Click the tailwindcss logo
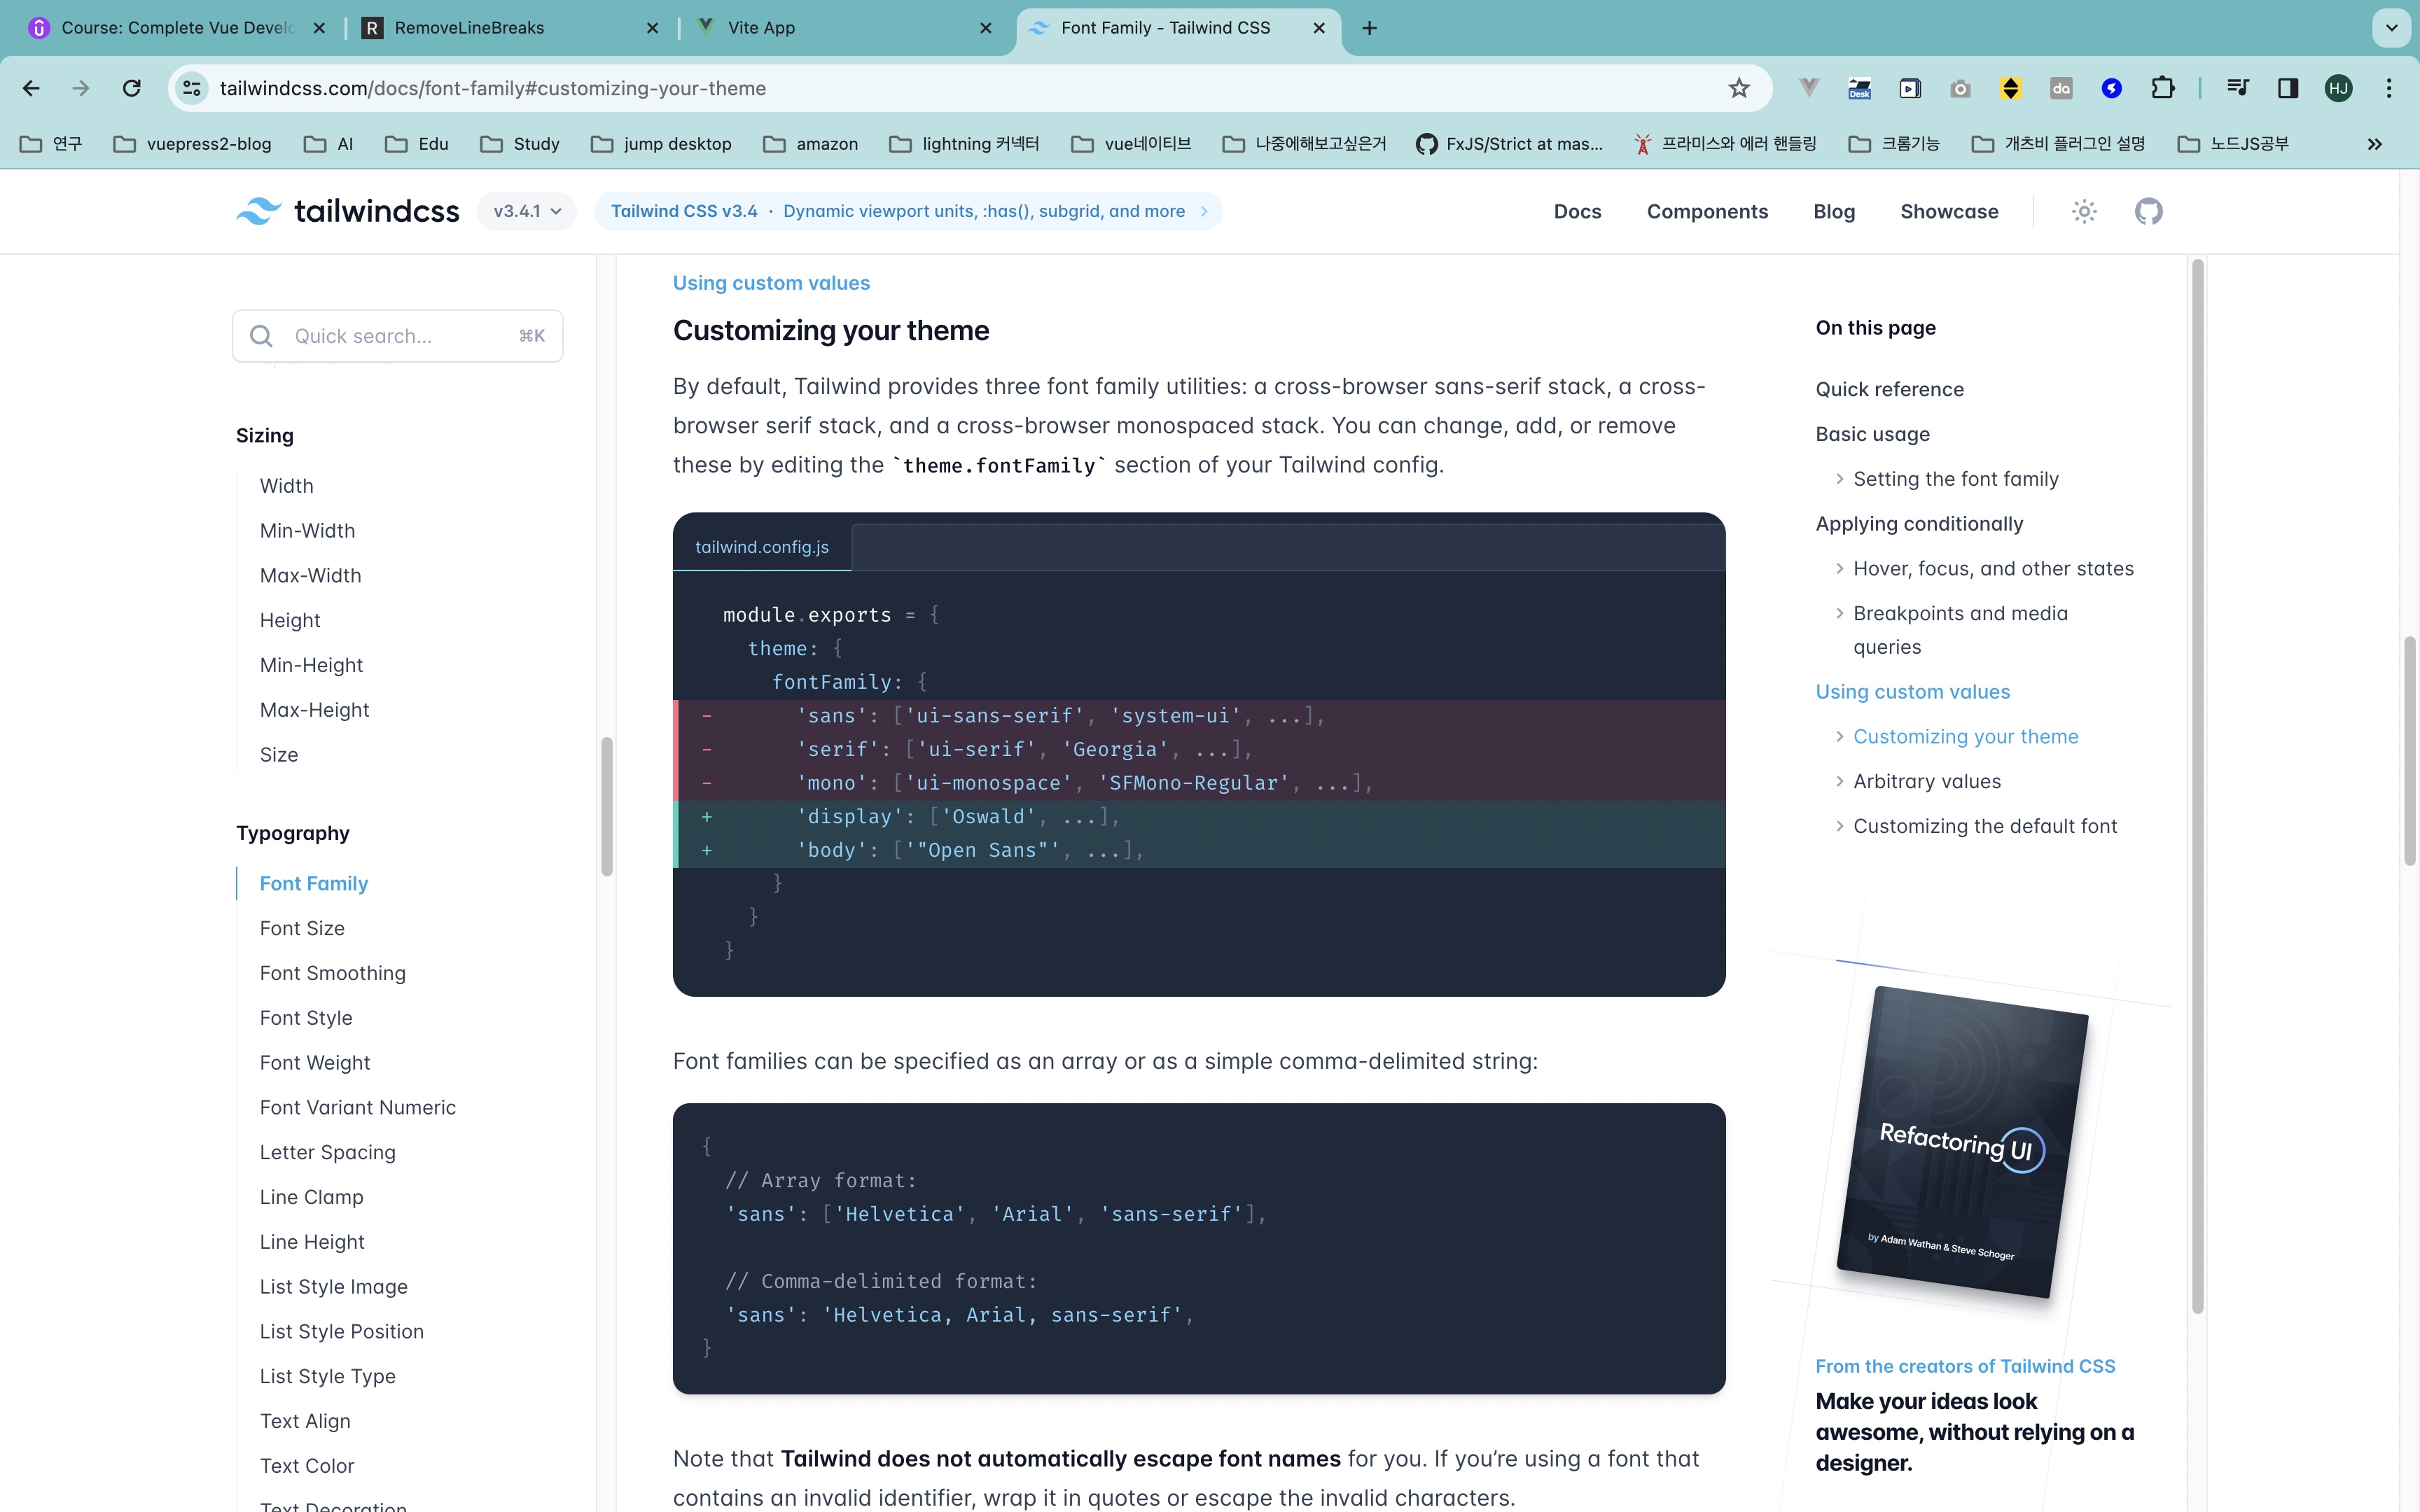The height and width of the screenshot is (1512, 2420). click(x=348, y=211)
